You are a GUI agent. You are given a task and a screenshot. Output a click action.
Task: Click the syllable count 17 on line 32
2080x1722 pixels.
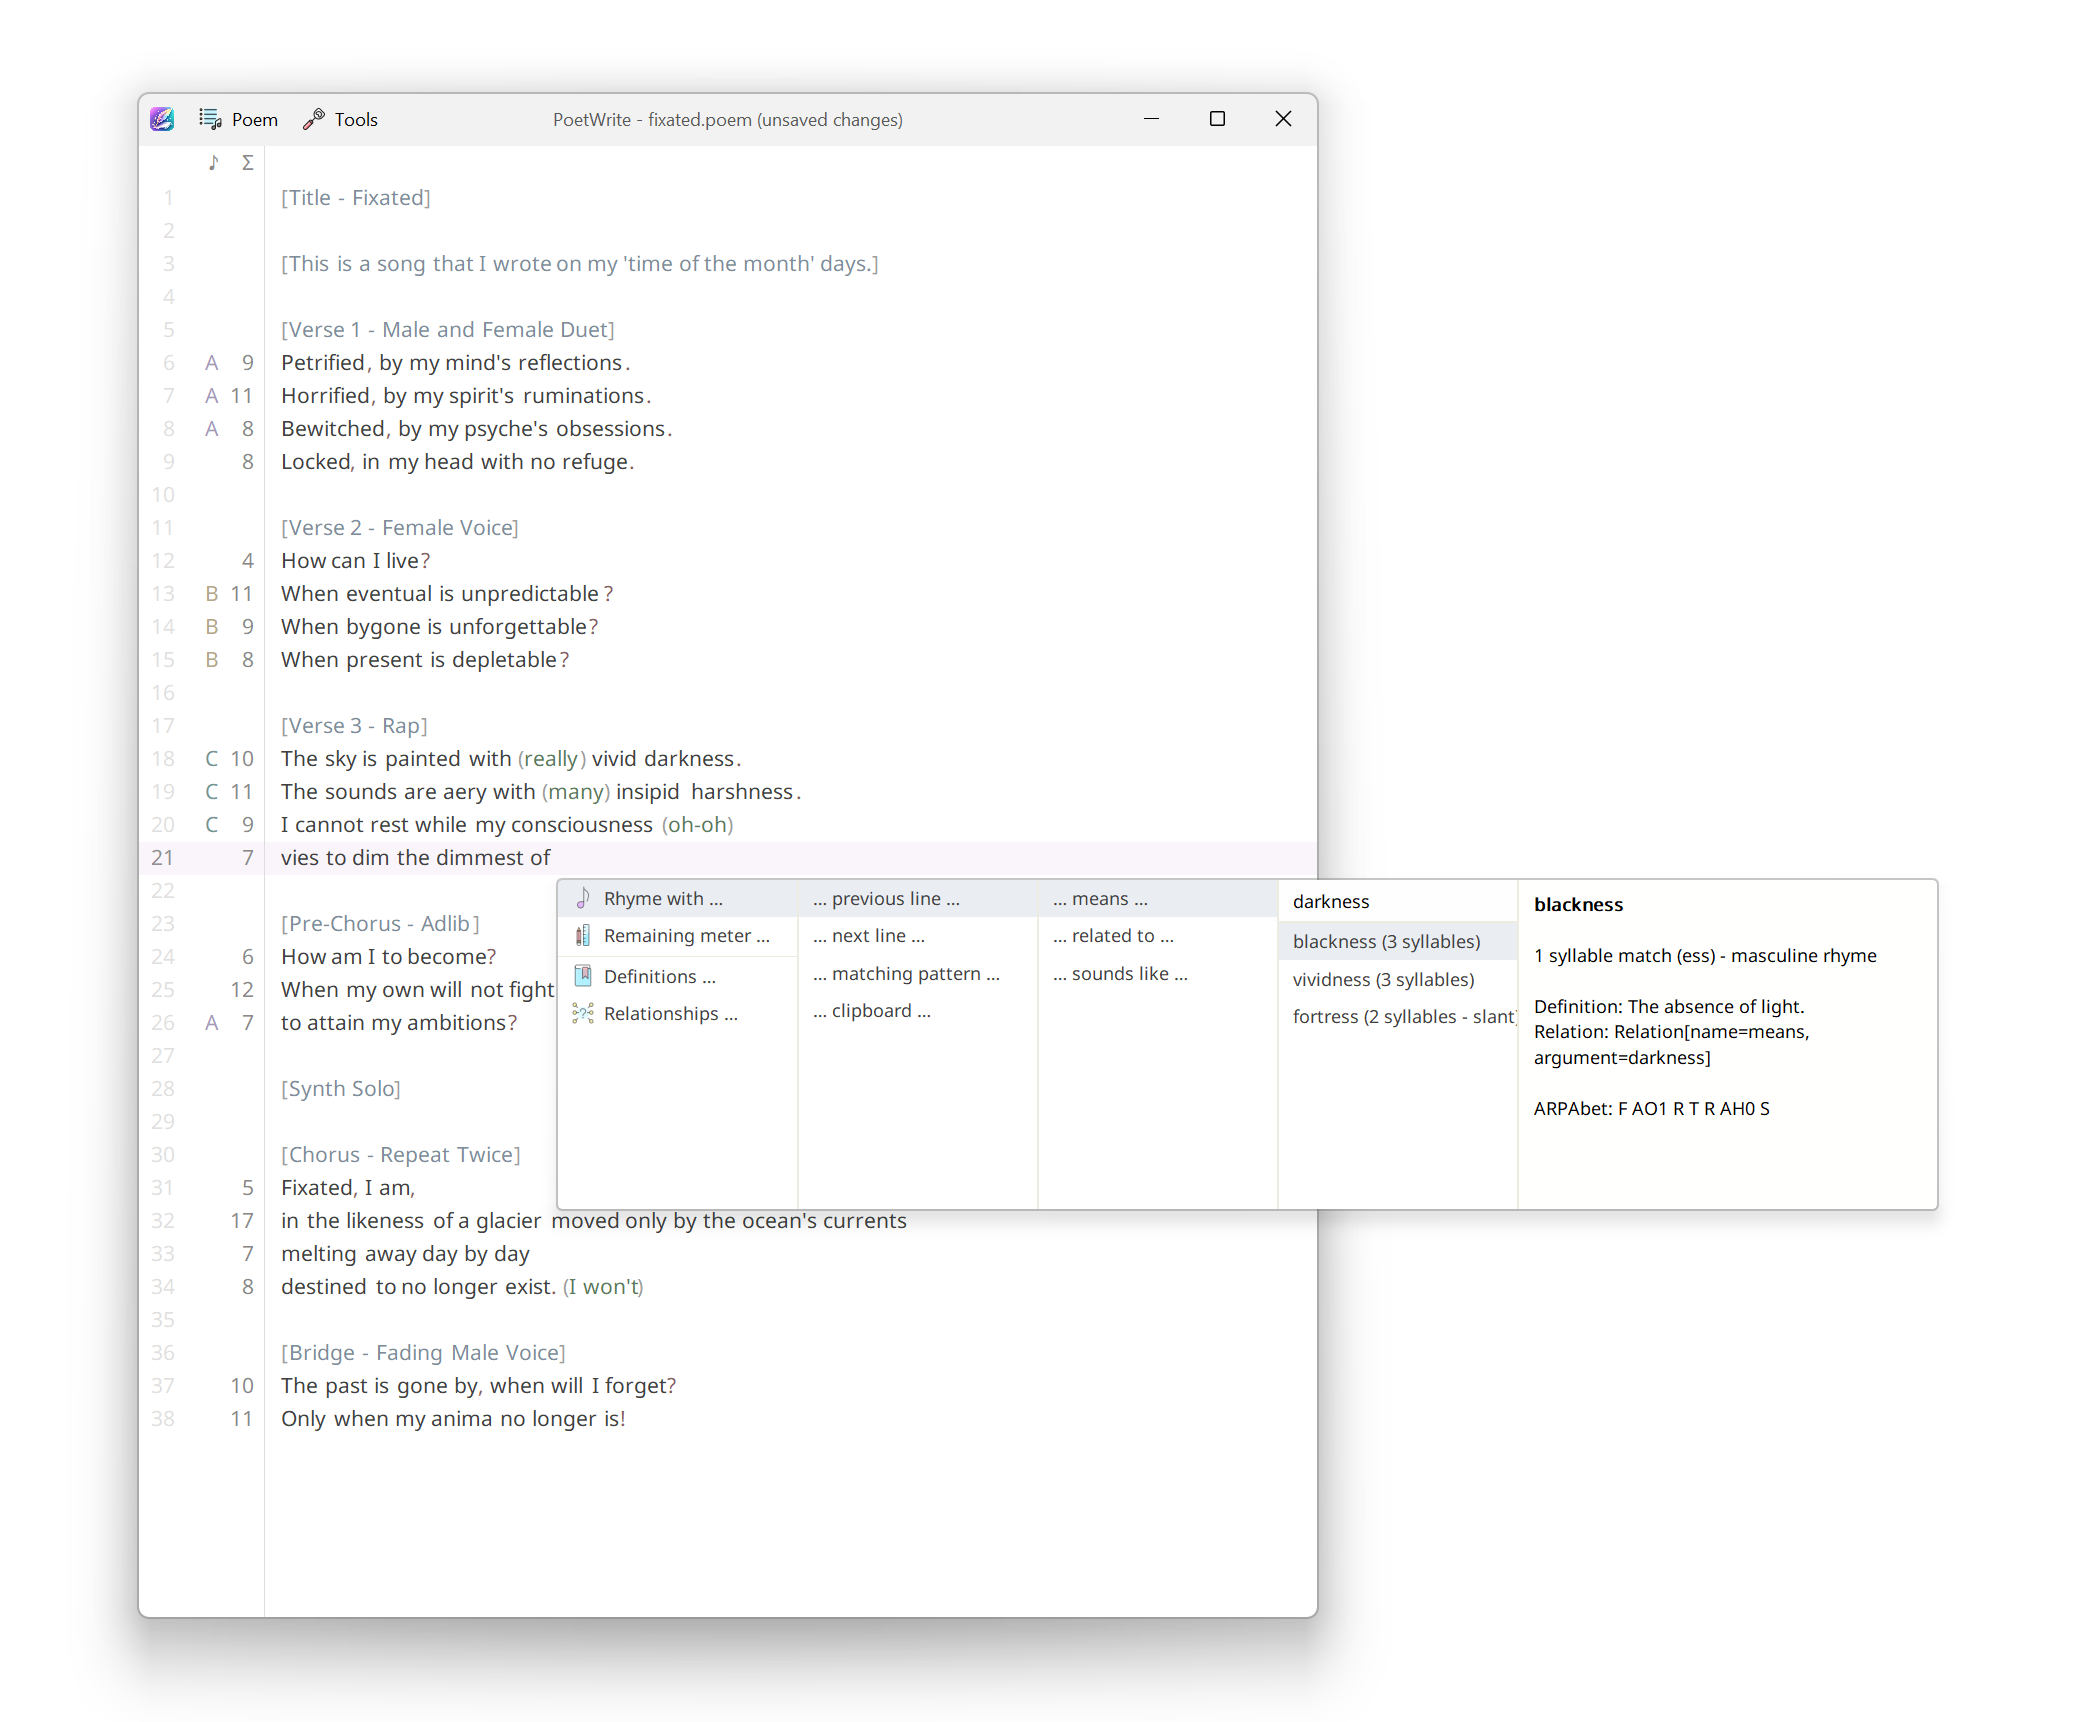[x=242, y=1221]
